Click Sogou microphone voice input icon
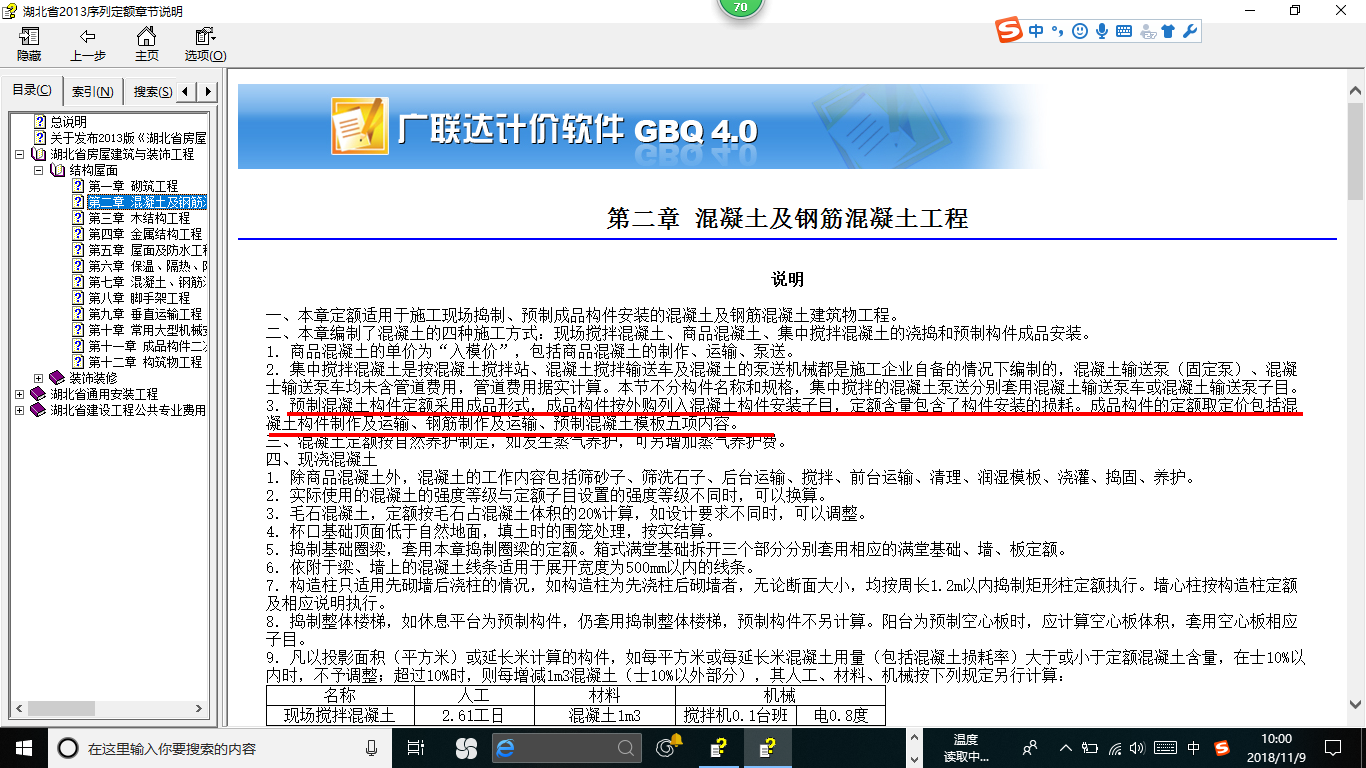This screenshot has width=1366, height=768. pos(1102,31)
